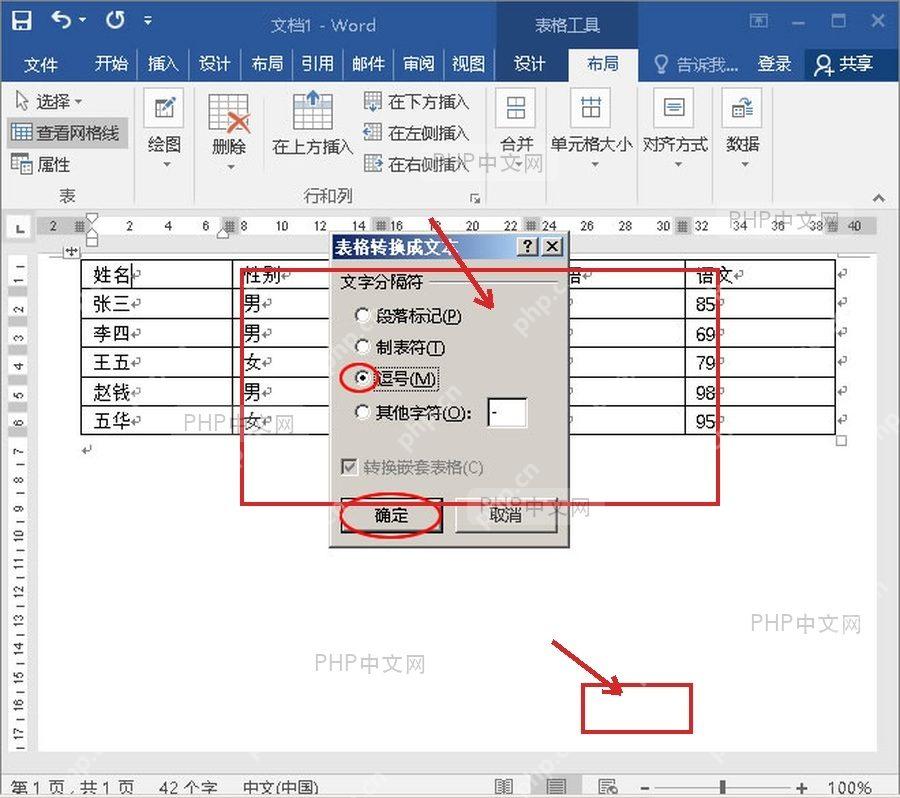This screenshot has height=798, width=900.
Task: Click 单元格大小 (Cell Size) icon
Action: [591, 107]
